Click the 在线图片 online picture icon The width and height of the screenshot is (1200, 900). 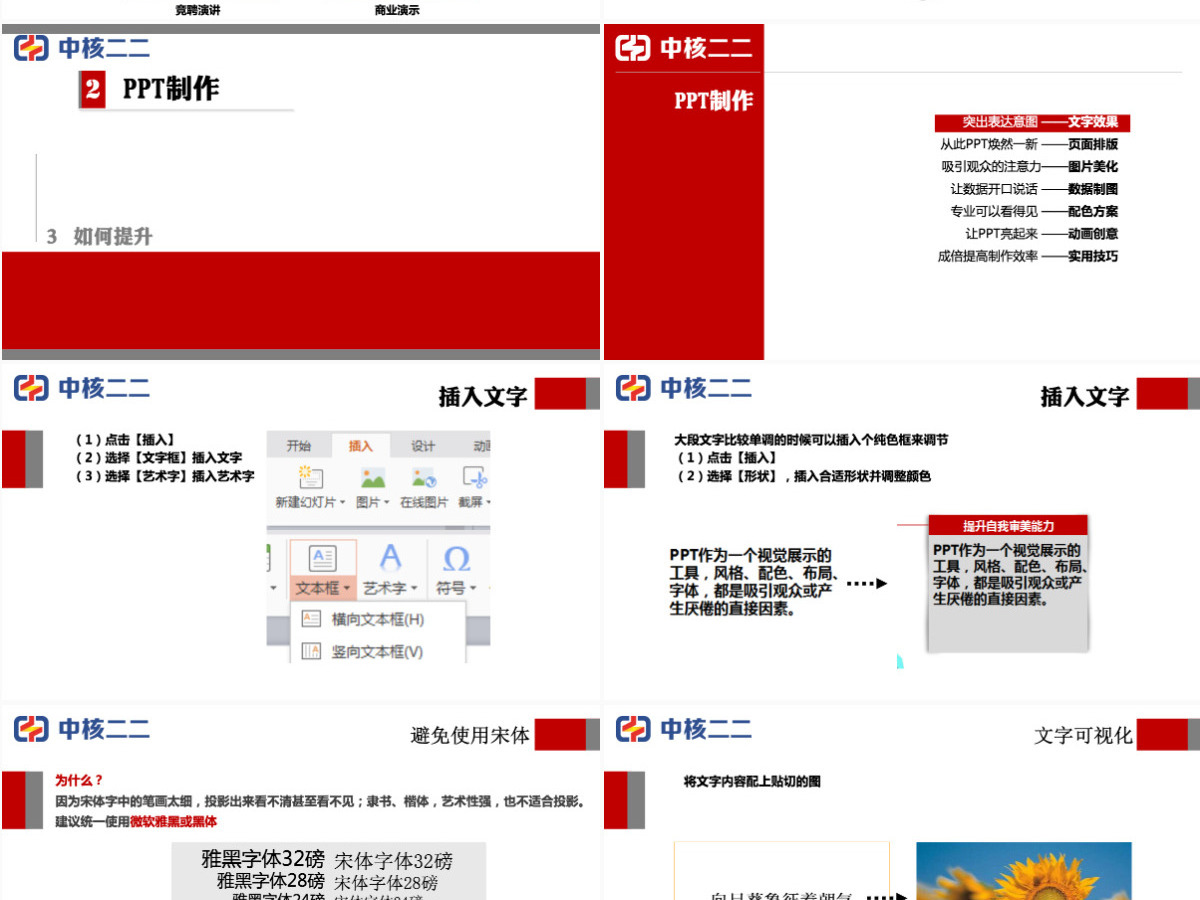point(424,478)
